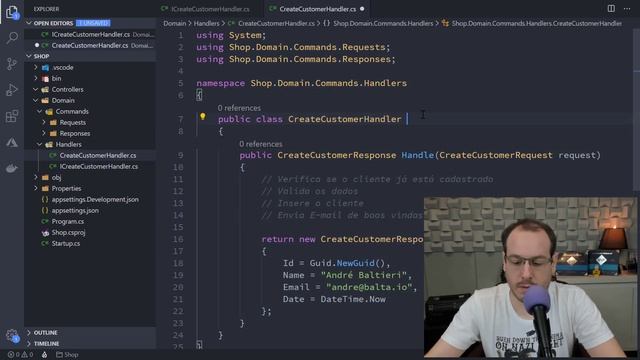Collapse the Handlers folder
Screen dimensions: 640x360
68,144
